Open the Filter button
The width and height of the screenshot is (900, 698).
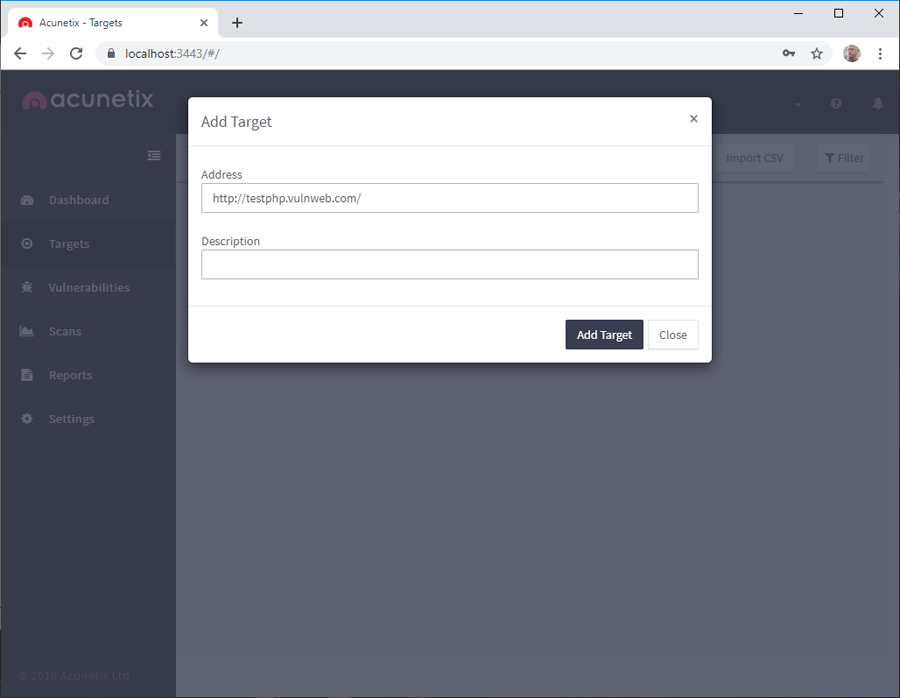[x=844, y=158]
